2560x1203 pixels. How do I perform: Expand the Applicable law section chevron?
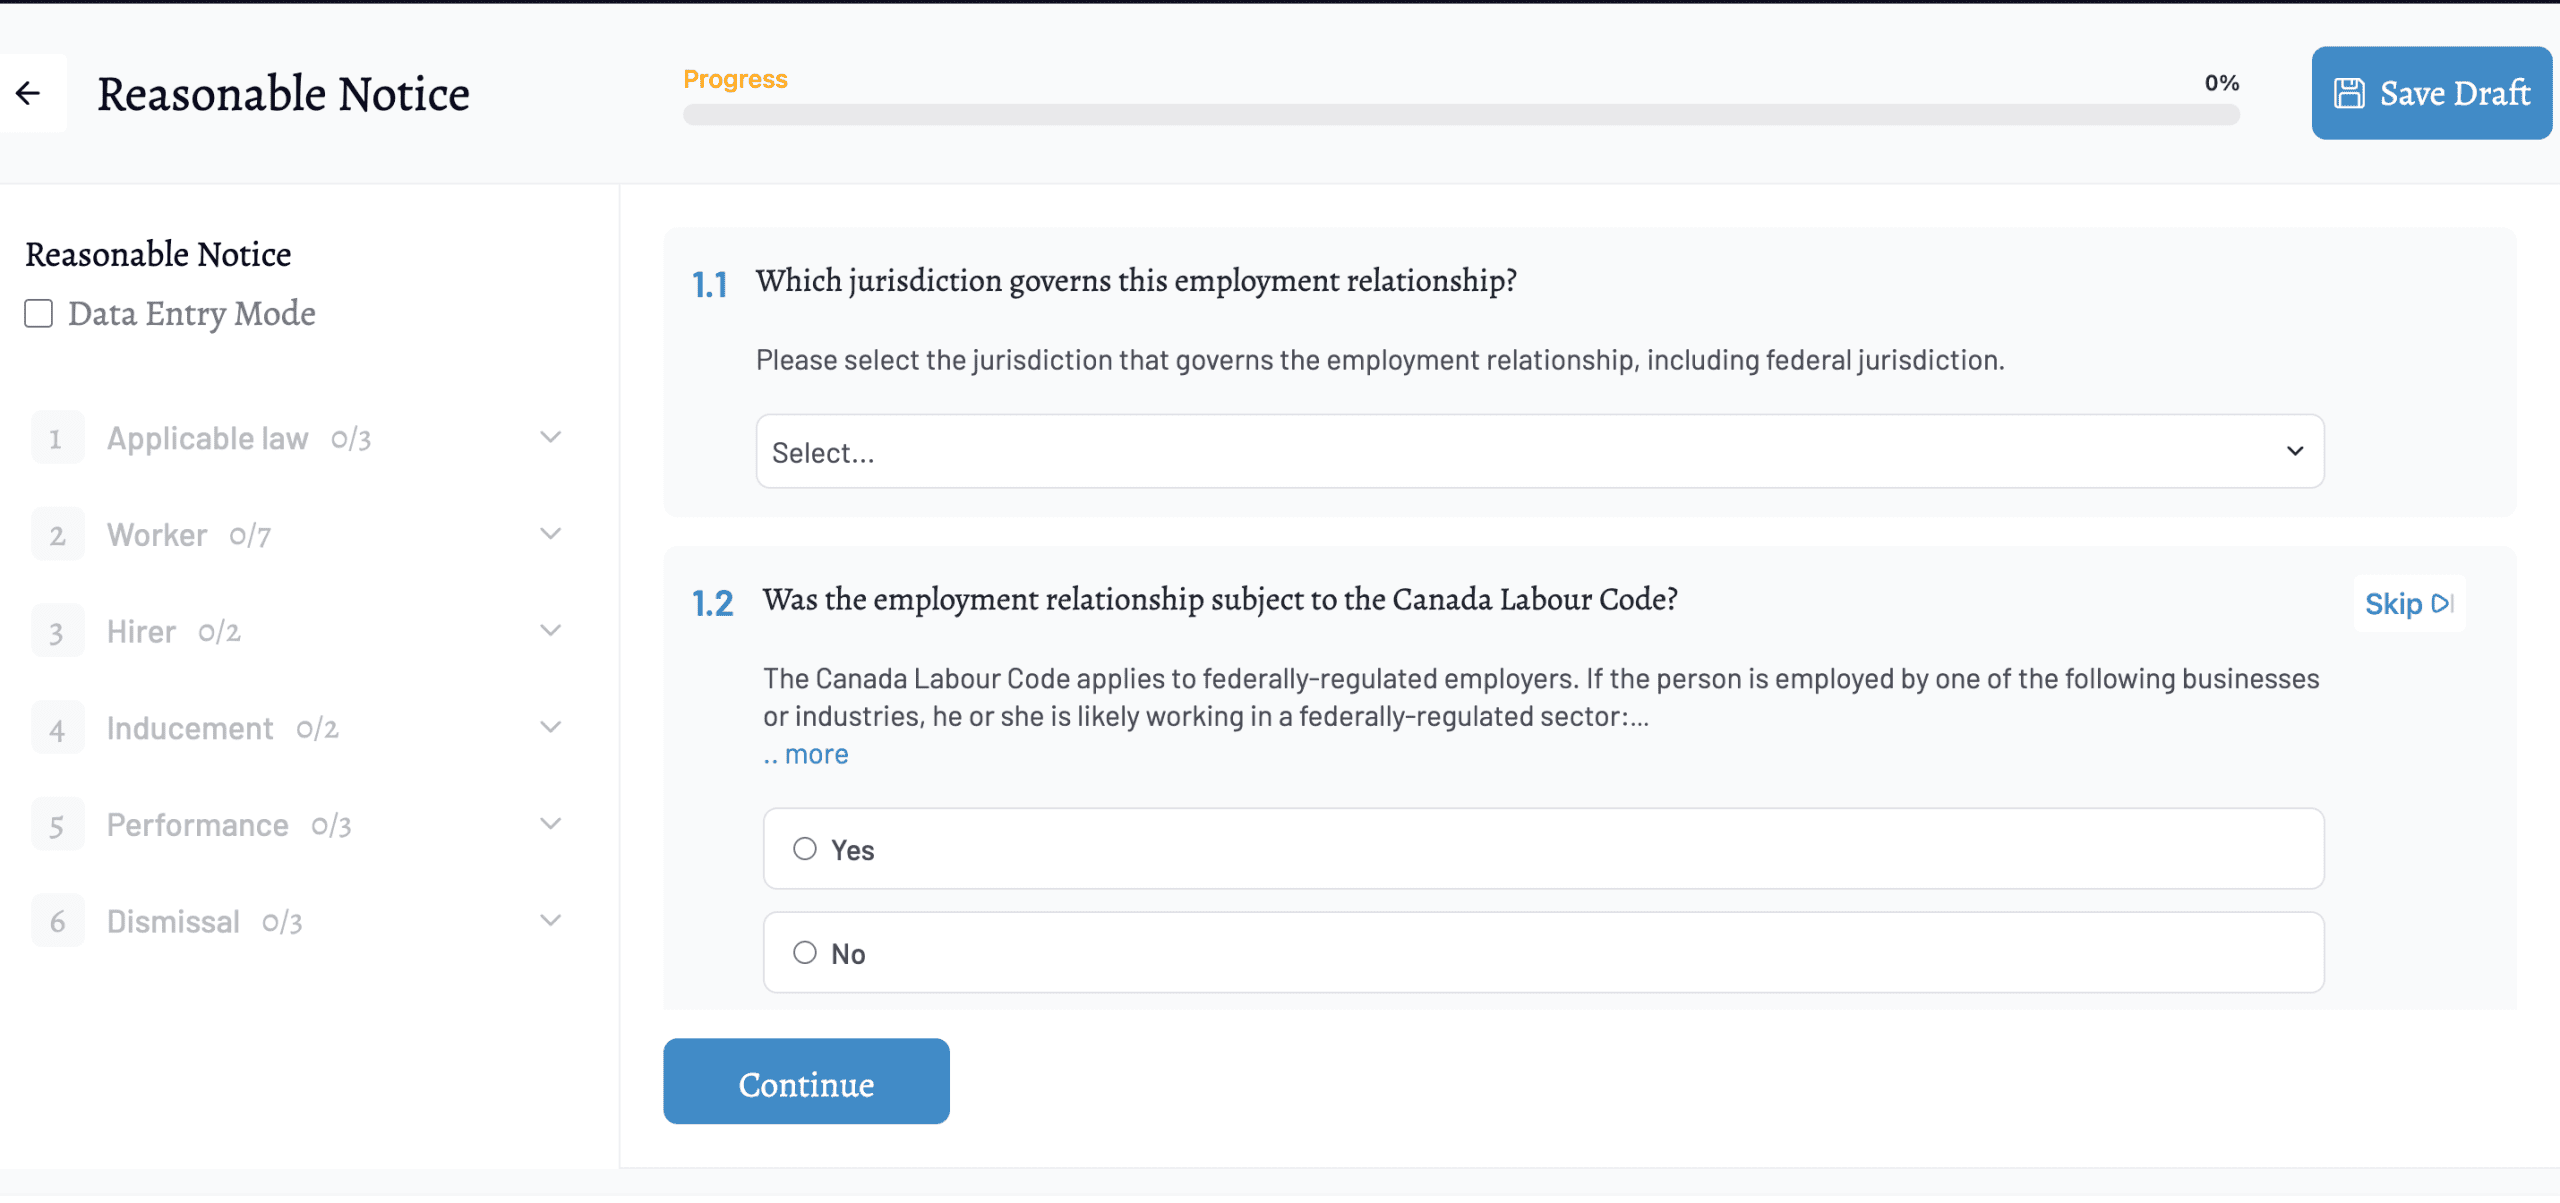click(550, 437)
